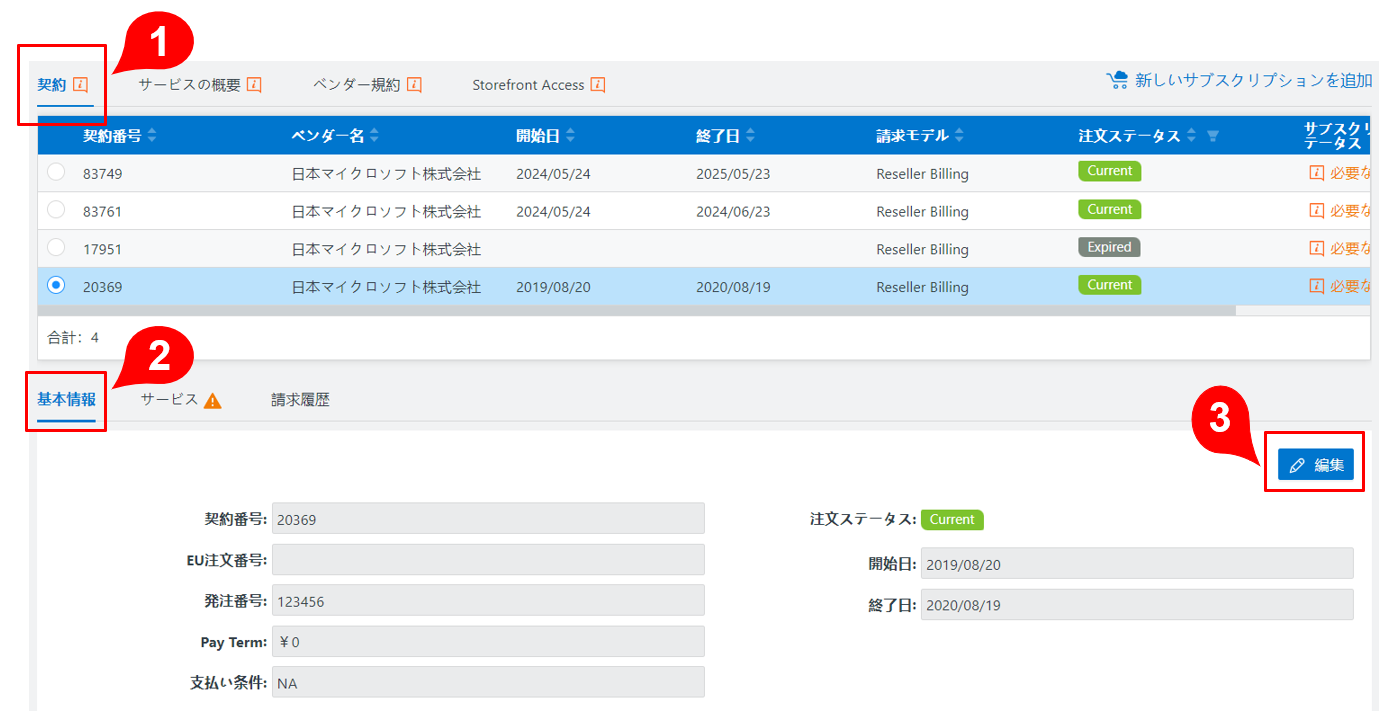Open the ベンダー規約 tab

(356, 85)
